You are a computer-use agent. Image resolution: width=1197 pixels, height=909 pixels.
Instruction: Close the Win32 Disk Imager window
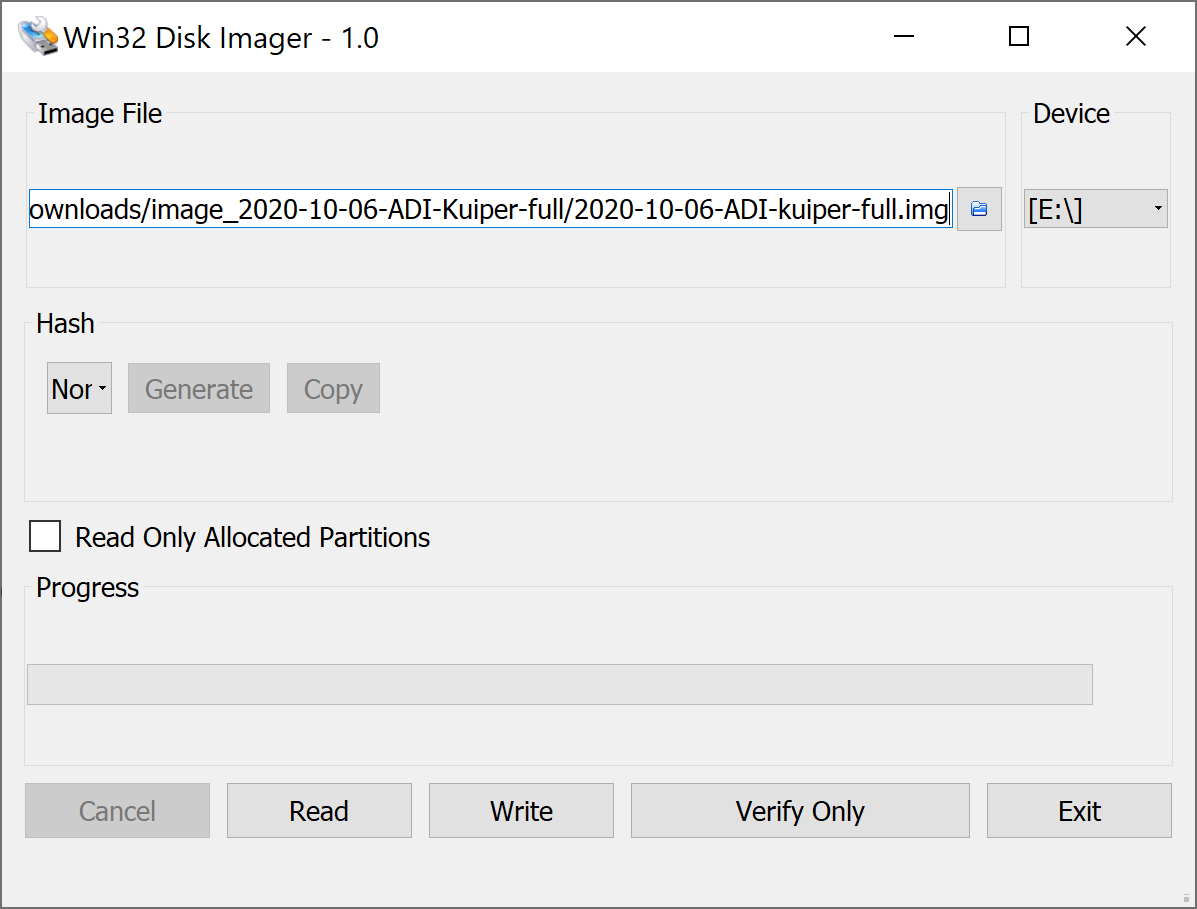point(1135,36)
